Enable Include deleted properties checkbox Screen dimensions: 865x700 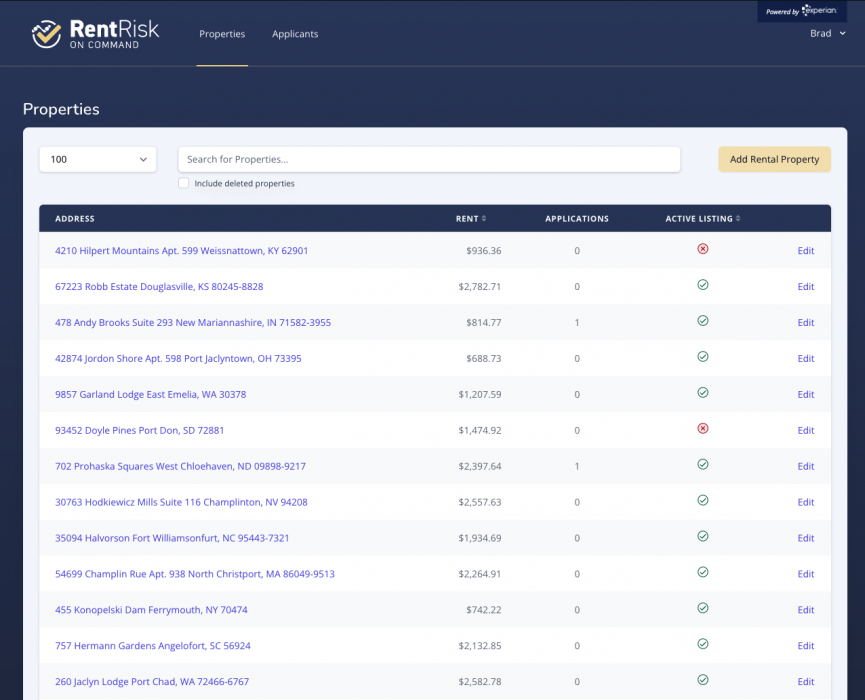pos(184,184)
